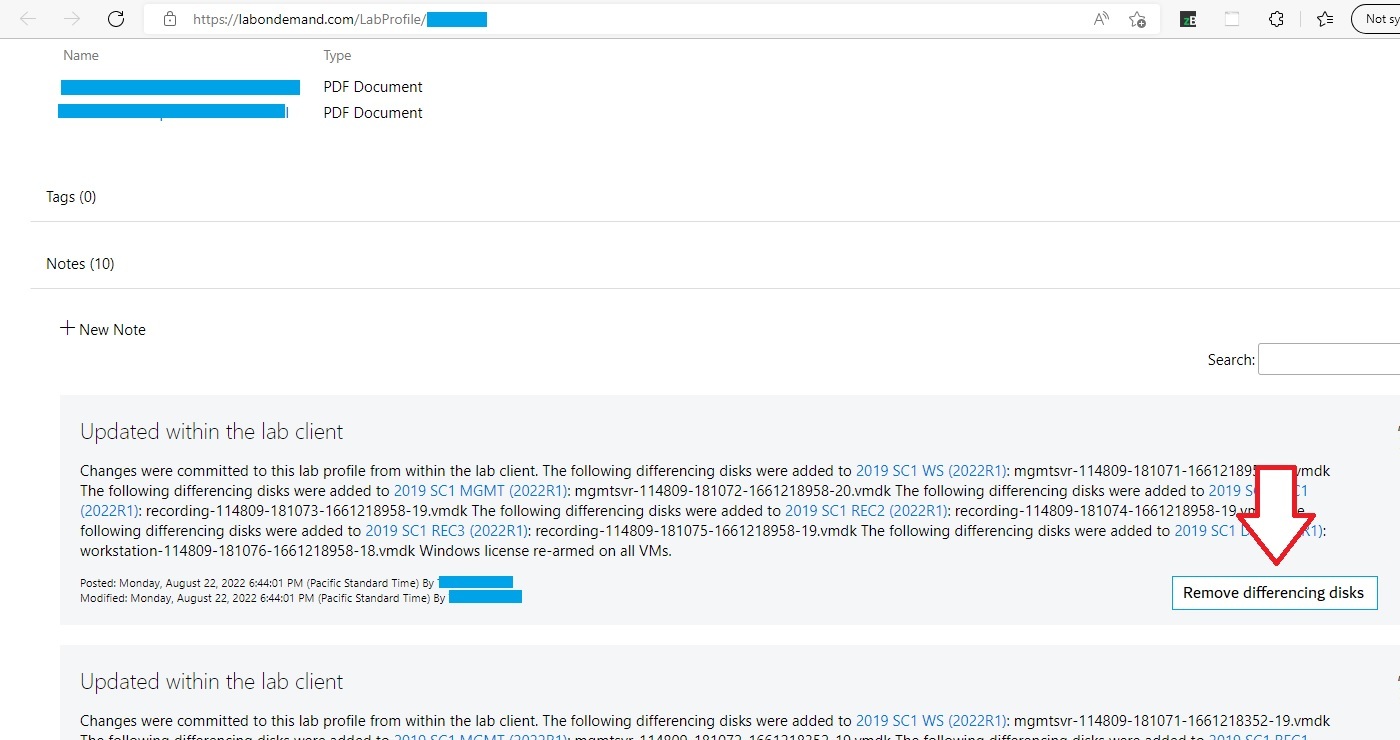Click the browser forward arrow
This screenshot has width=1400, height=740.
(72, 19)
